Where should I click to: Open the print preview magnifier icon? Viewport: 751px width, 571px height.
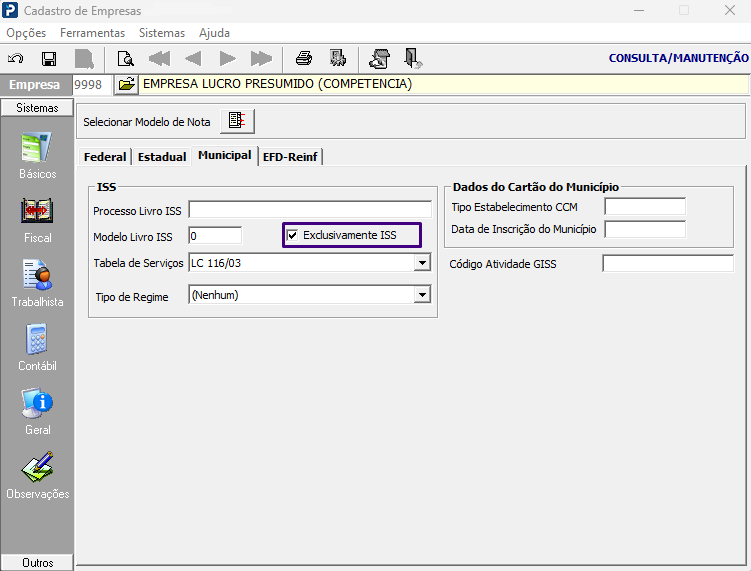(x=125, y=58)
